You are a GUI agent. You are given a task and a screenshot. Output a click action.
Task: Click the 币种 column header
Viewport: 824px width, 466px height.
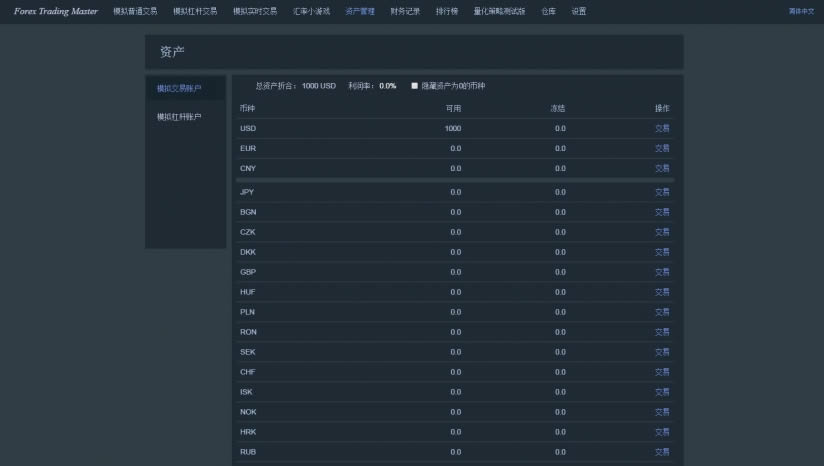pos(248,108)
